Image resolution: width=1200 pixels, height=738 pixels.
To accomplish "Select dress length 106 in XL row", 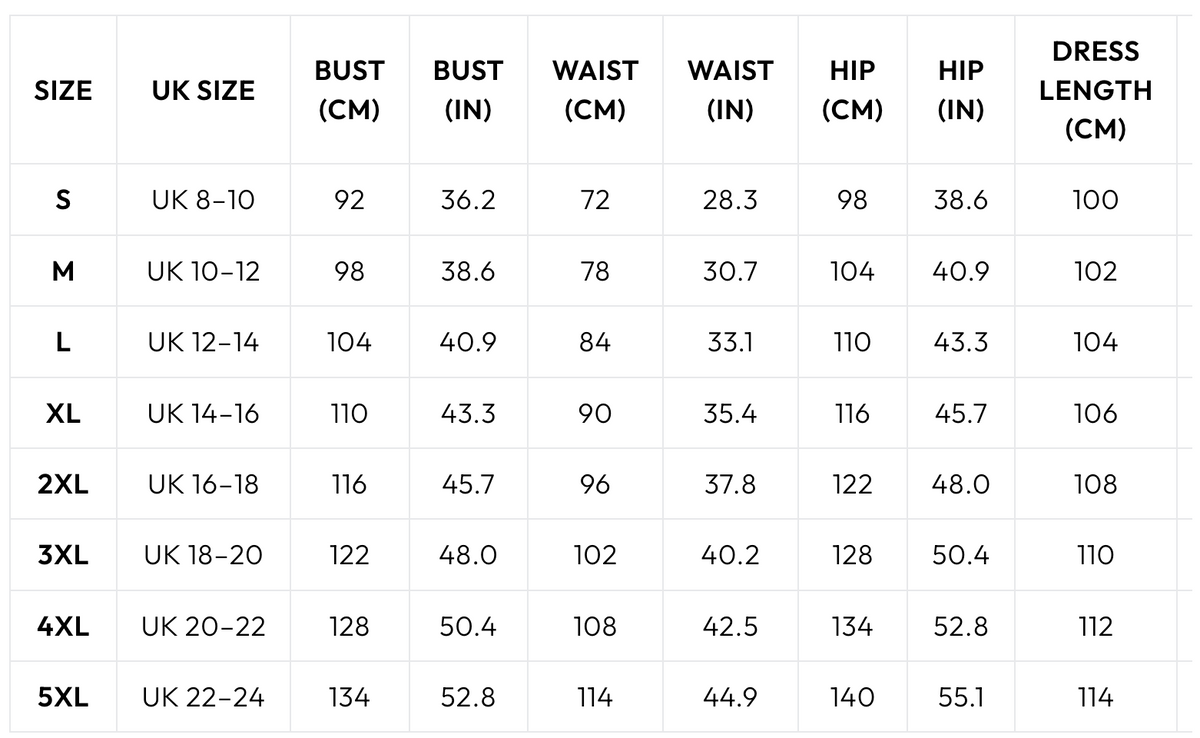I will (1095, 413).
